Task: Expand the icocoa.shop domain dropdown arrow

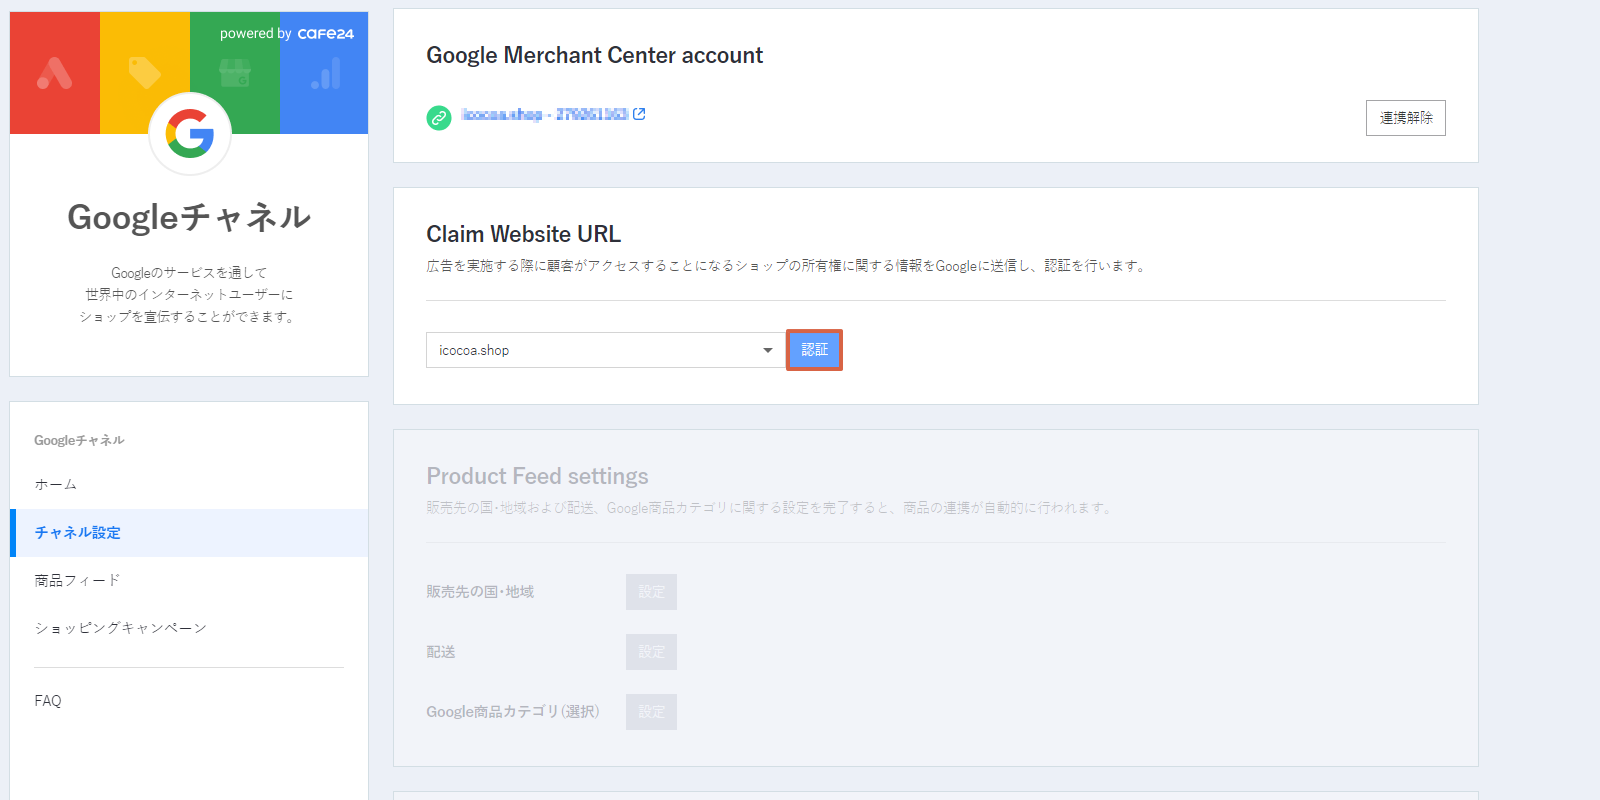Action: (768, 350)
